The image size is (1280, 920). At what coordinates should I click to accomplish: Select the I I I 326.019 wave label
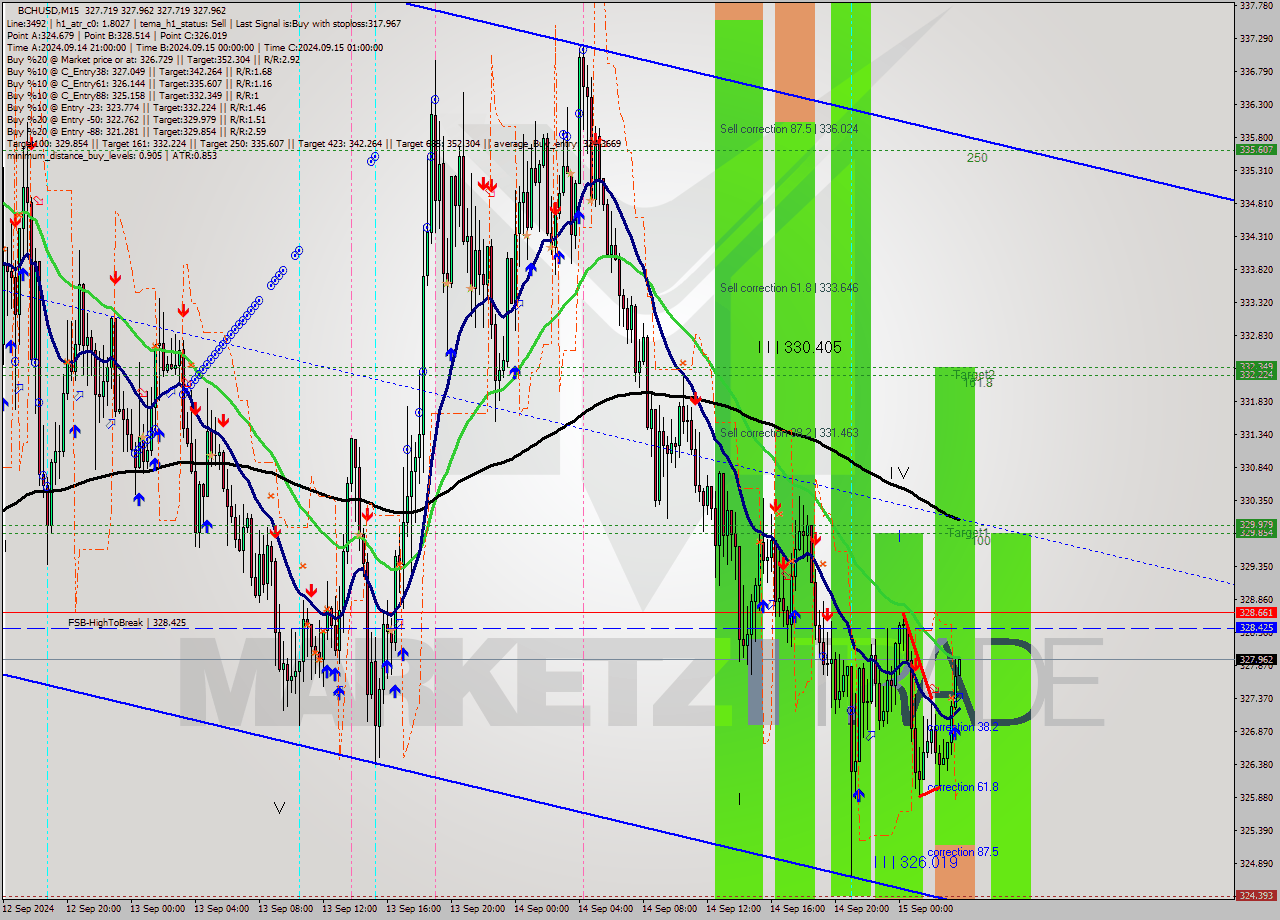click(x=916, y=862)
